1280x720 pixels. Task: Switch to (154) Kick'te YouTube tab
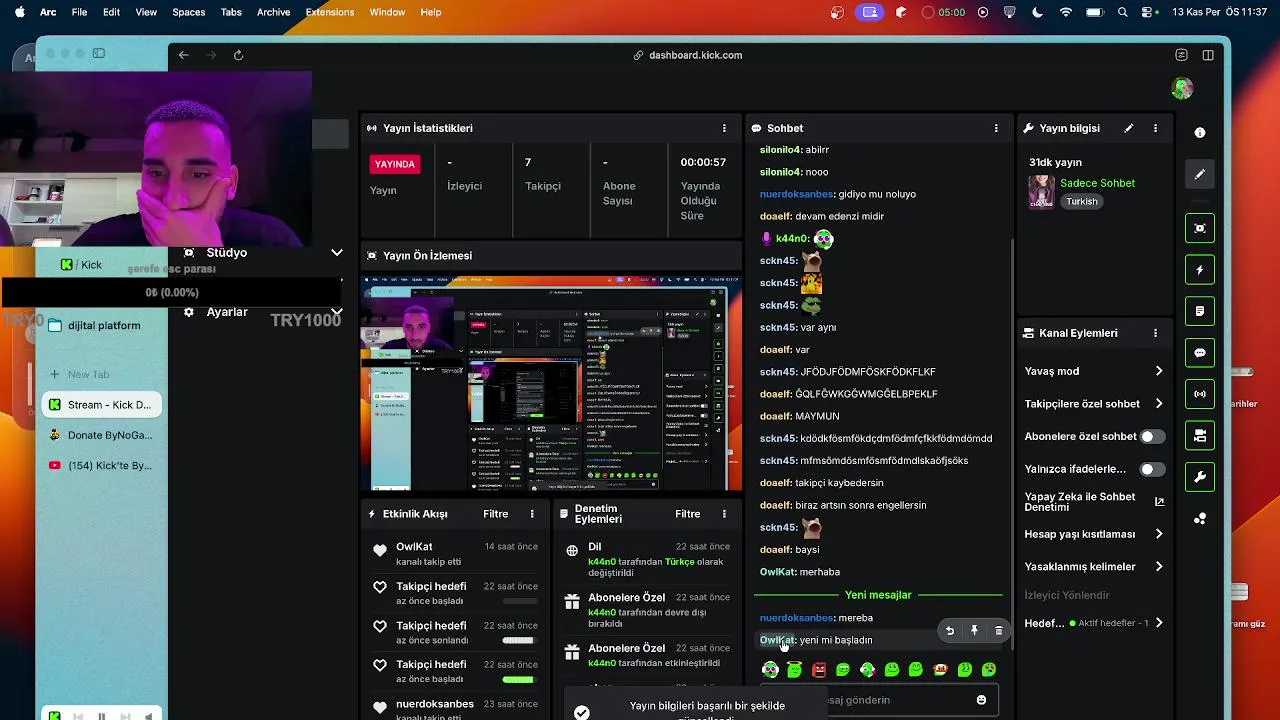101,465
